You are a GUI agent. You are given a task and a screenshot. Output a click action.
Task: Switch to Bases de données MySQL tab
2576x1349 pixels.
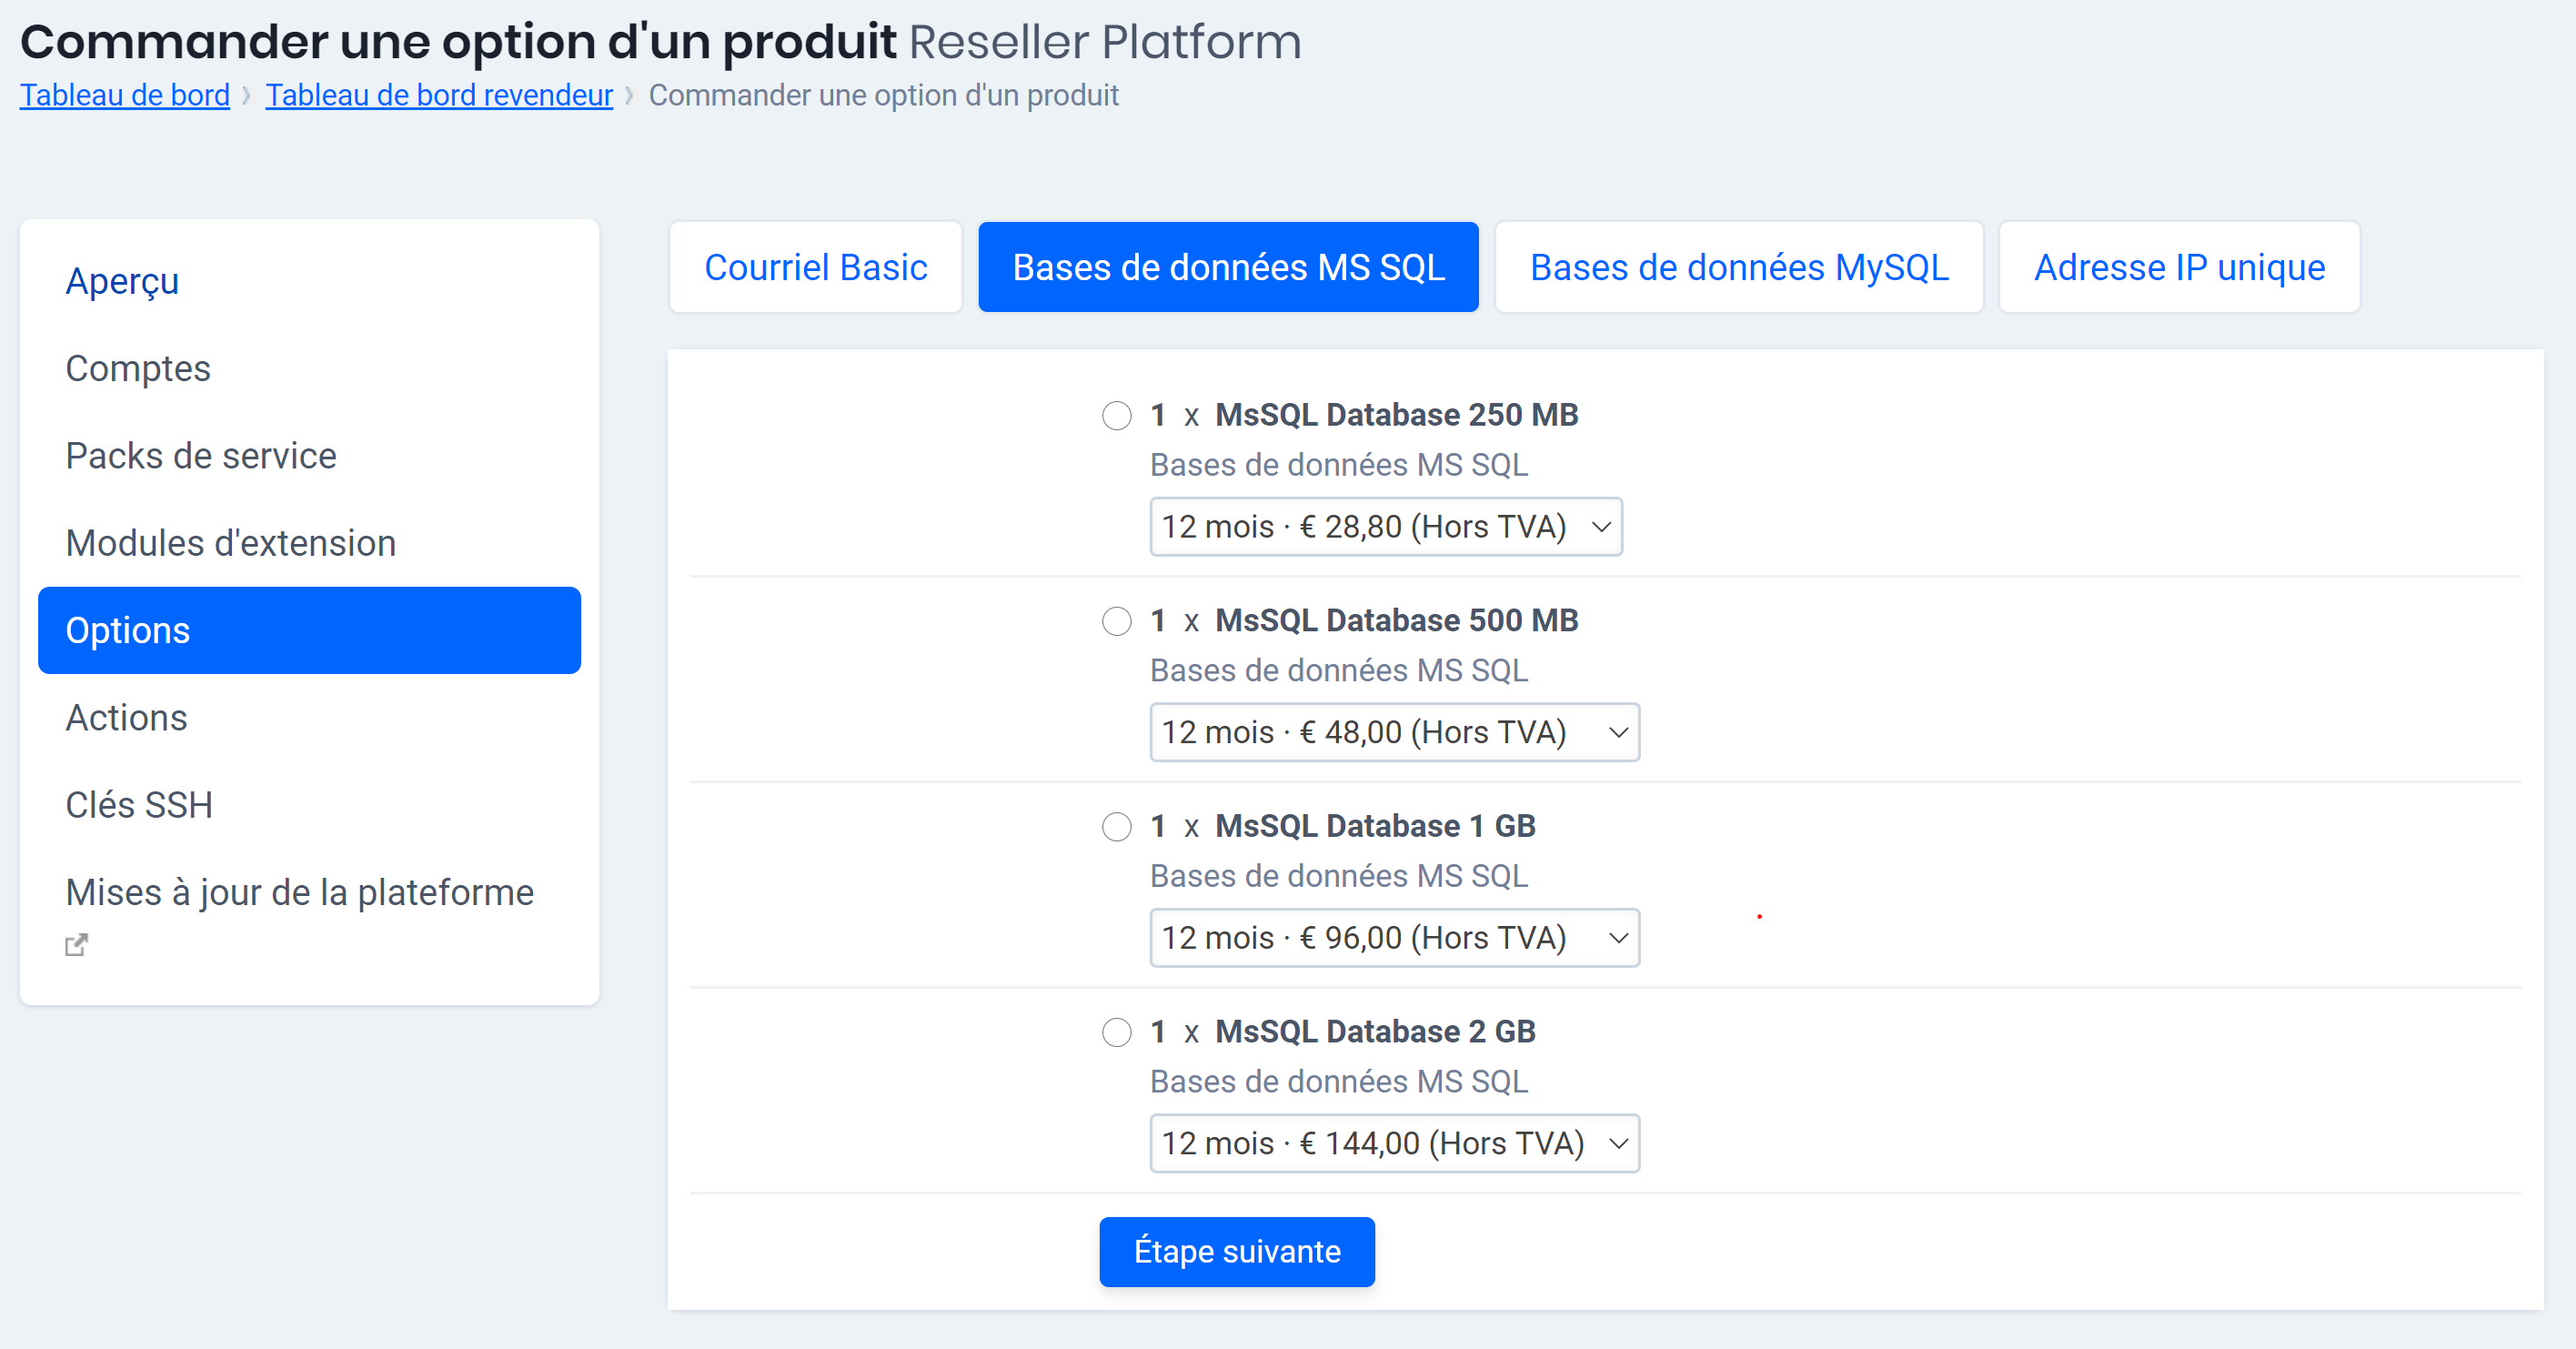(1739, 267)
